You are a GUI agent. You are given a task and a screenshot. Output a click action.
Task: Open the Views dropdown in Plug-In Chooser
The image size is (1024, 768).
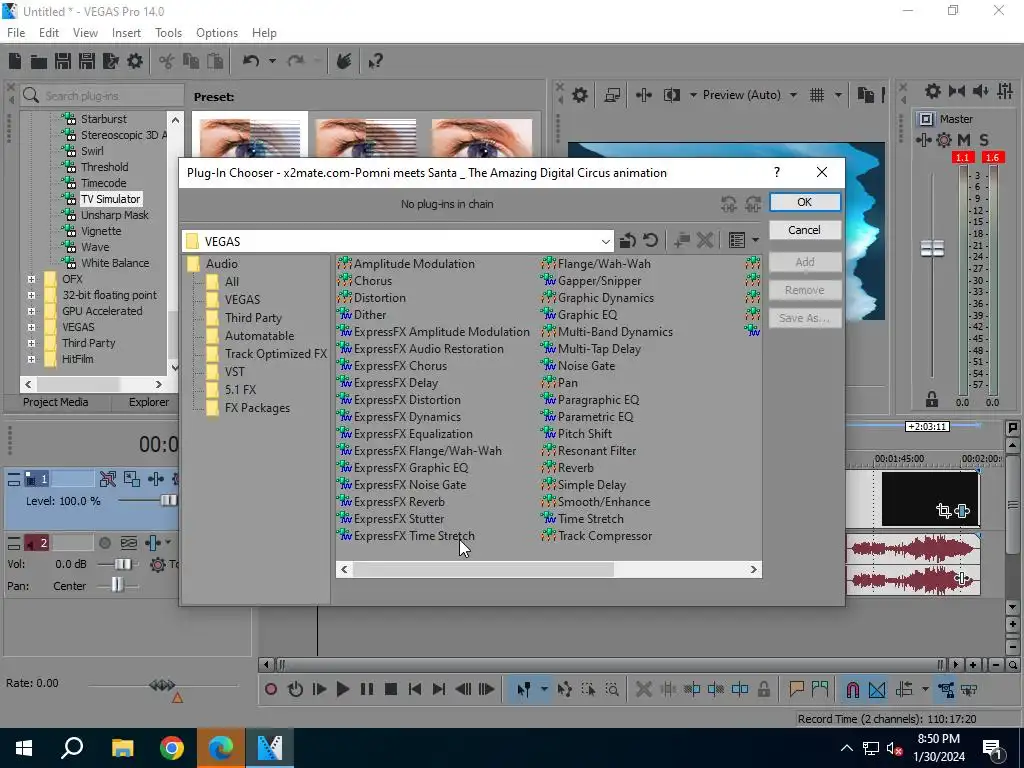(x=756, y=240)
